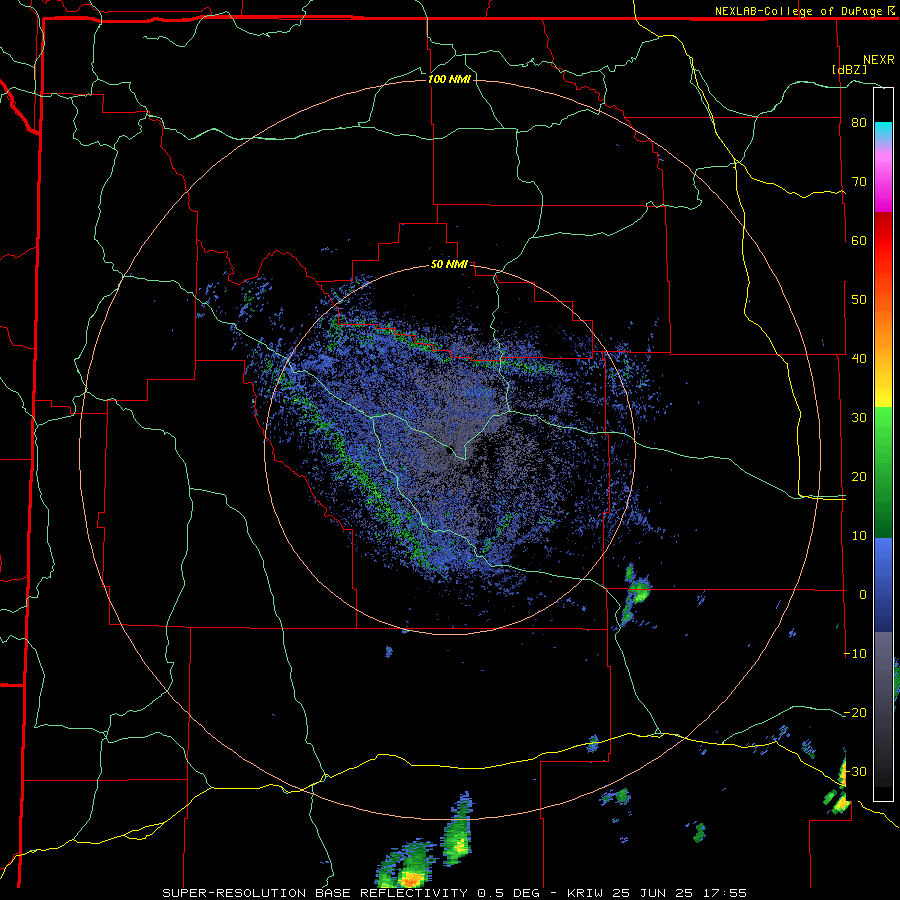Click the 100 NMI range ring label

449,79
